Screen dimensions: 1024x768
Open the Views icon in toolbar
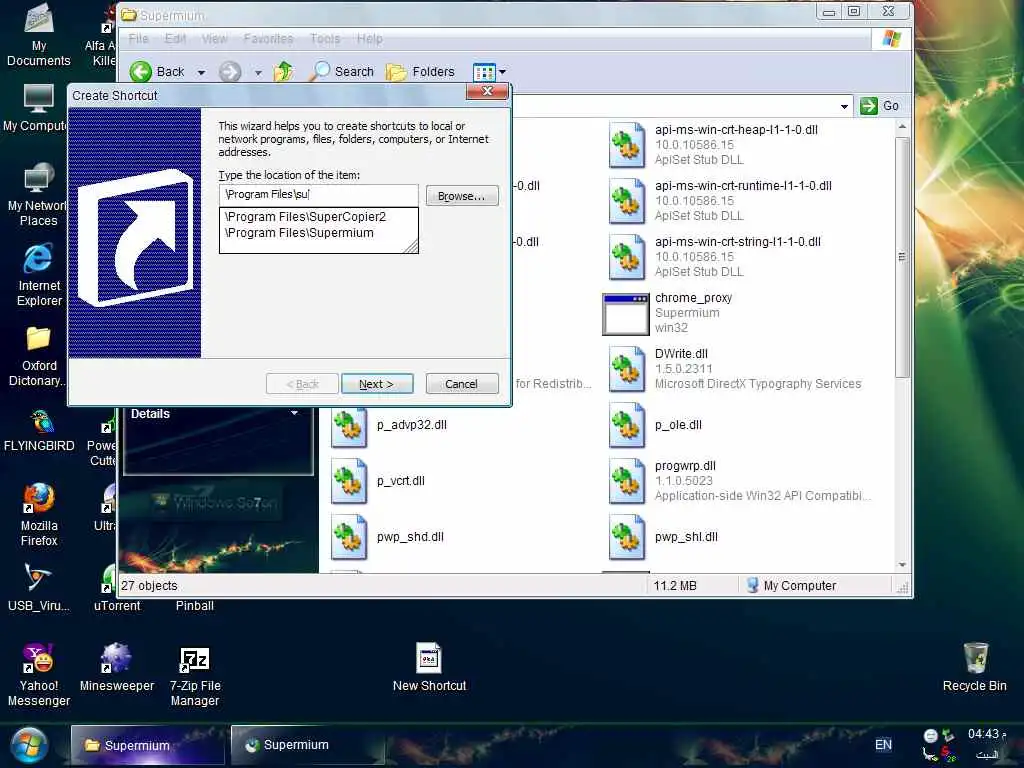pos(484,72)
